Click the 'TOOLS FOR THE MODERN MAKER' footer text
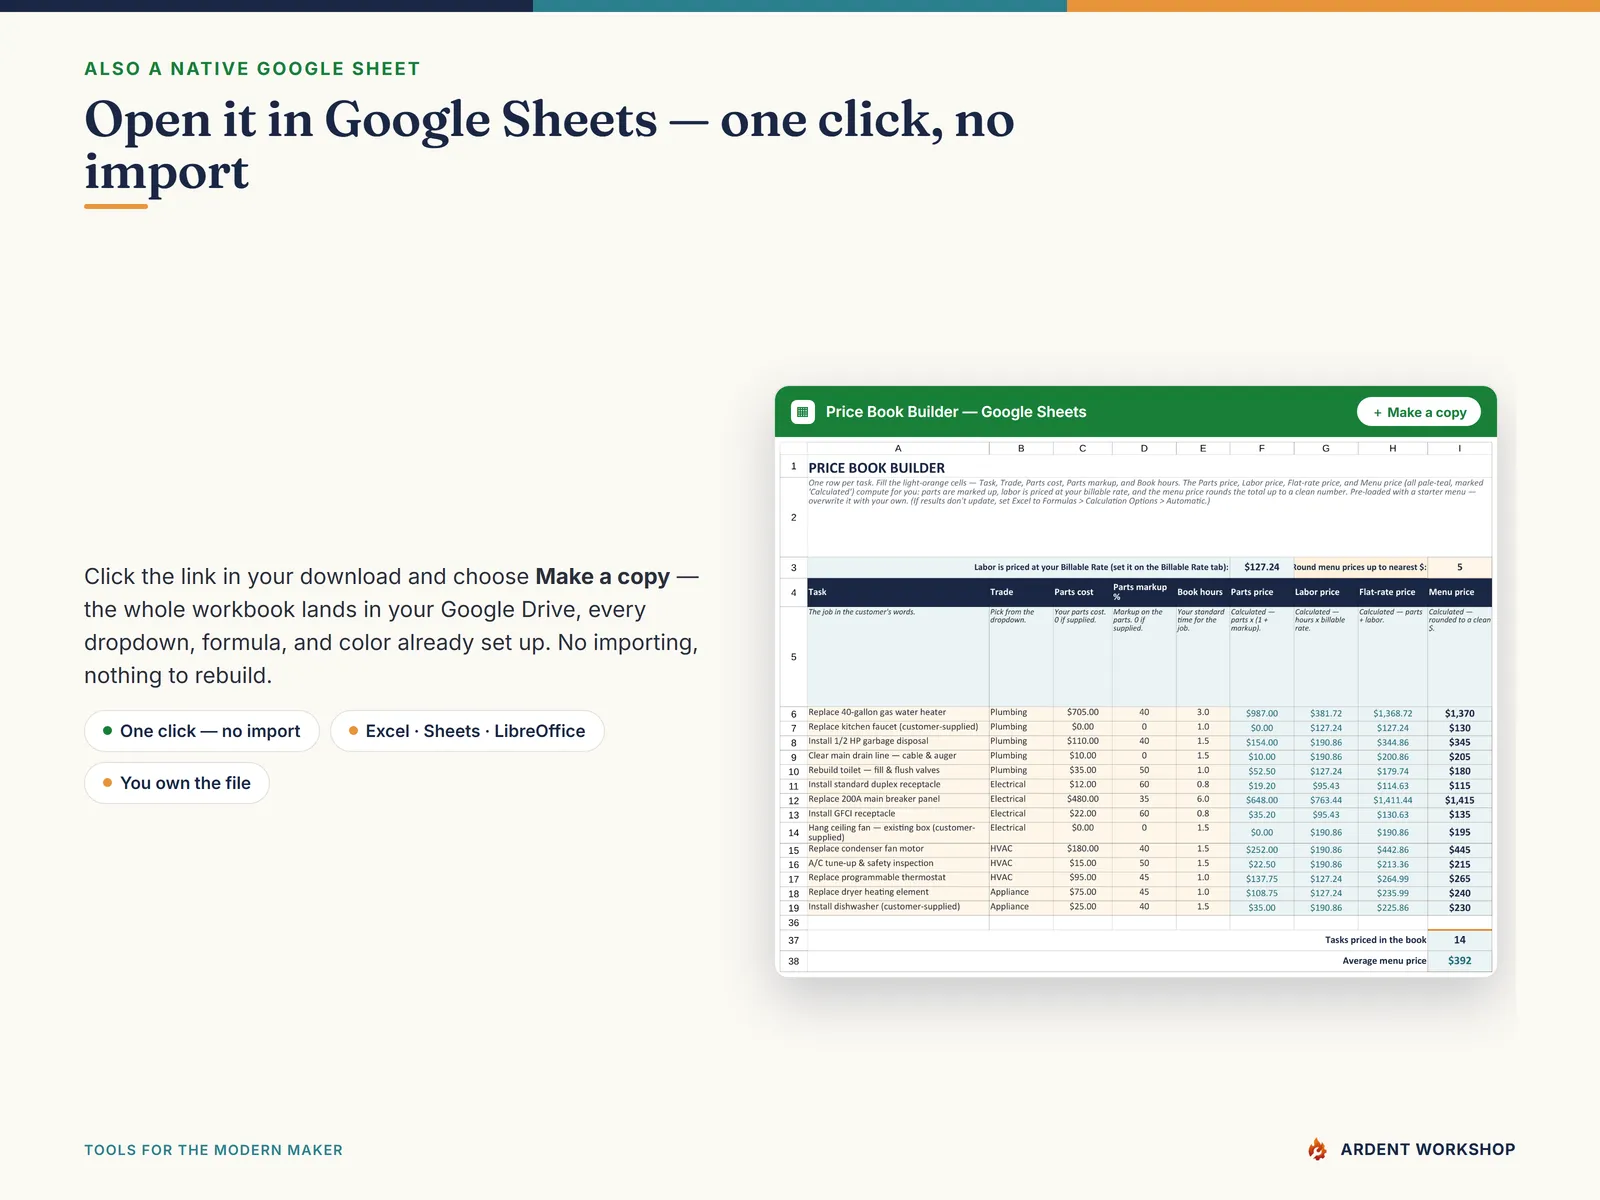Image resolution: width=1600 pixels, height=1200 pixels. 213,1150
